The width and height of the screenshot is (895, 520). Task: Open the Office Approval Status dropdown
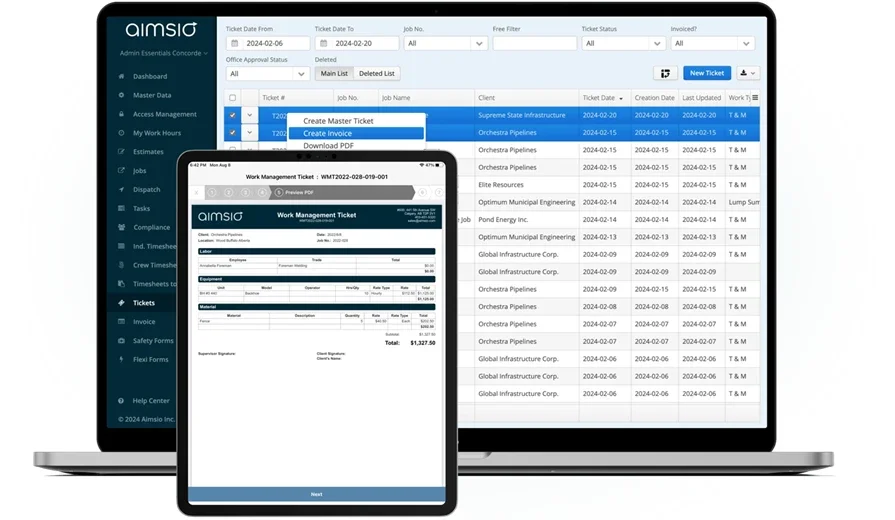[267, 74]
